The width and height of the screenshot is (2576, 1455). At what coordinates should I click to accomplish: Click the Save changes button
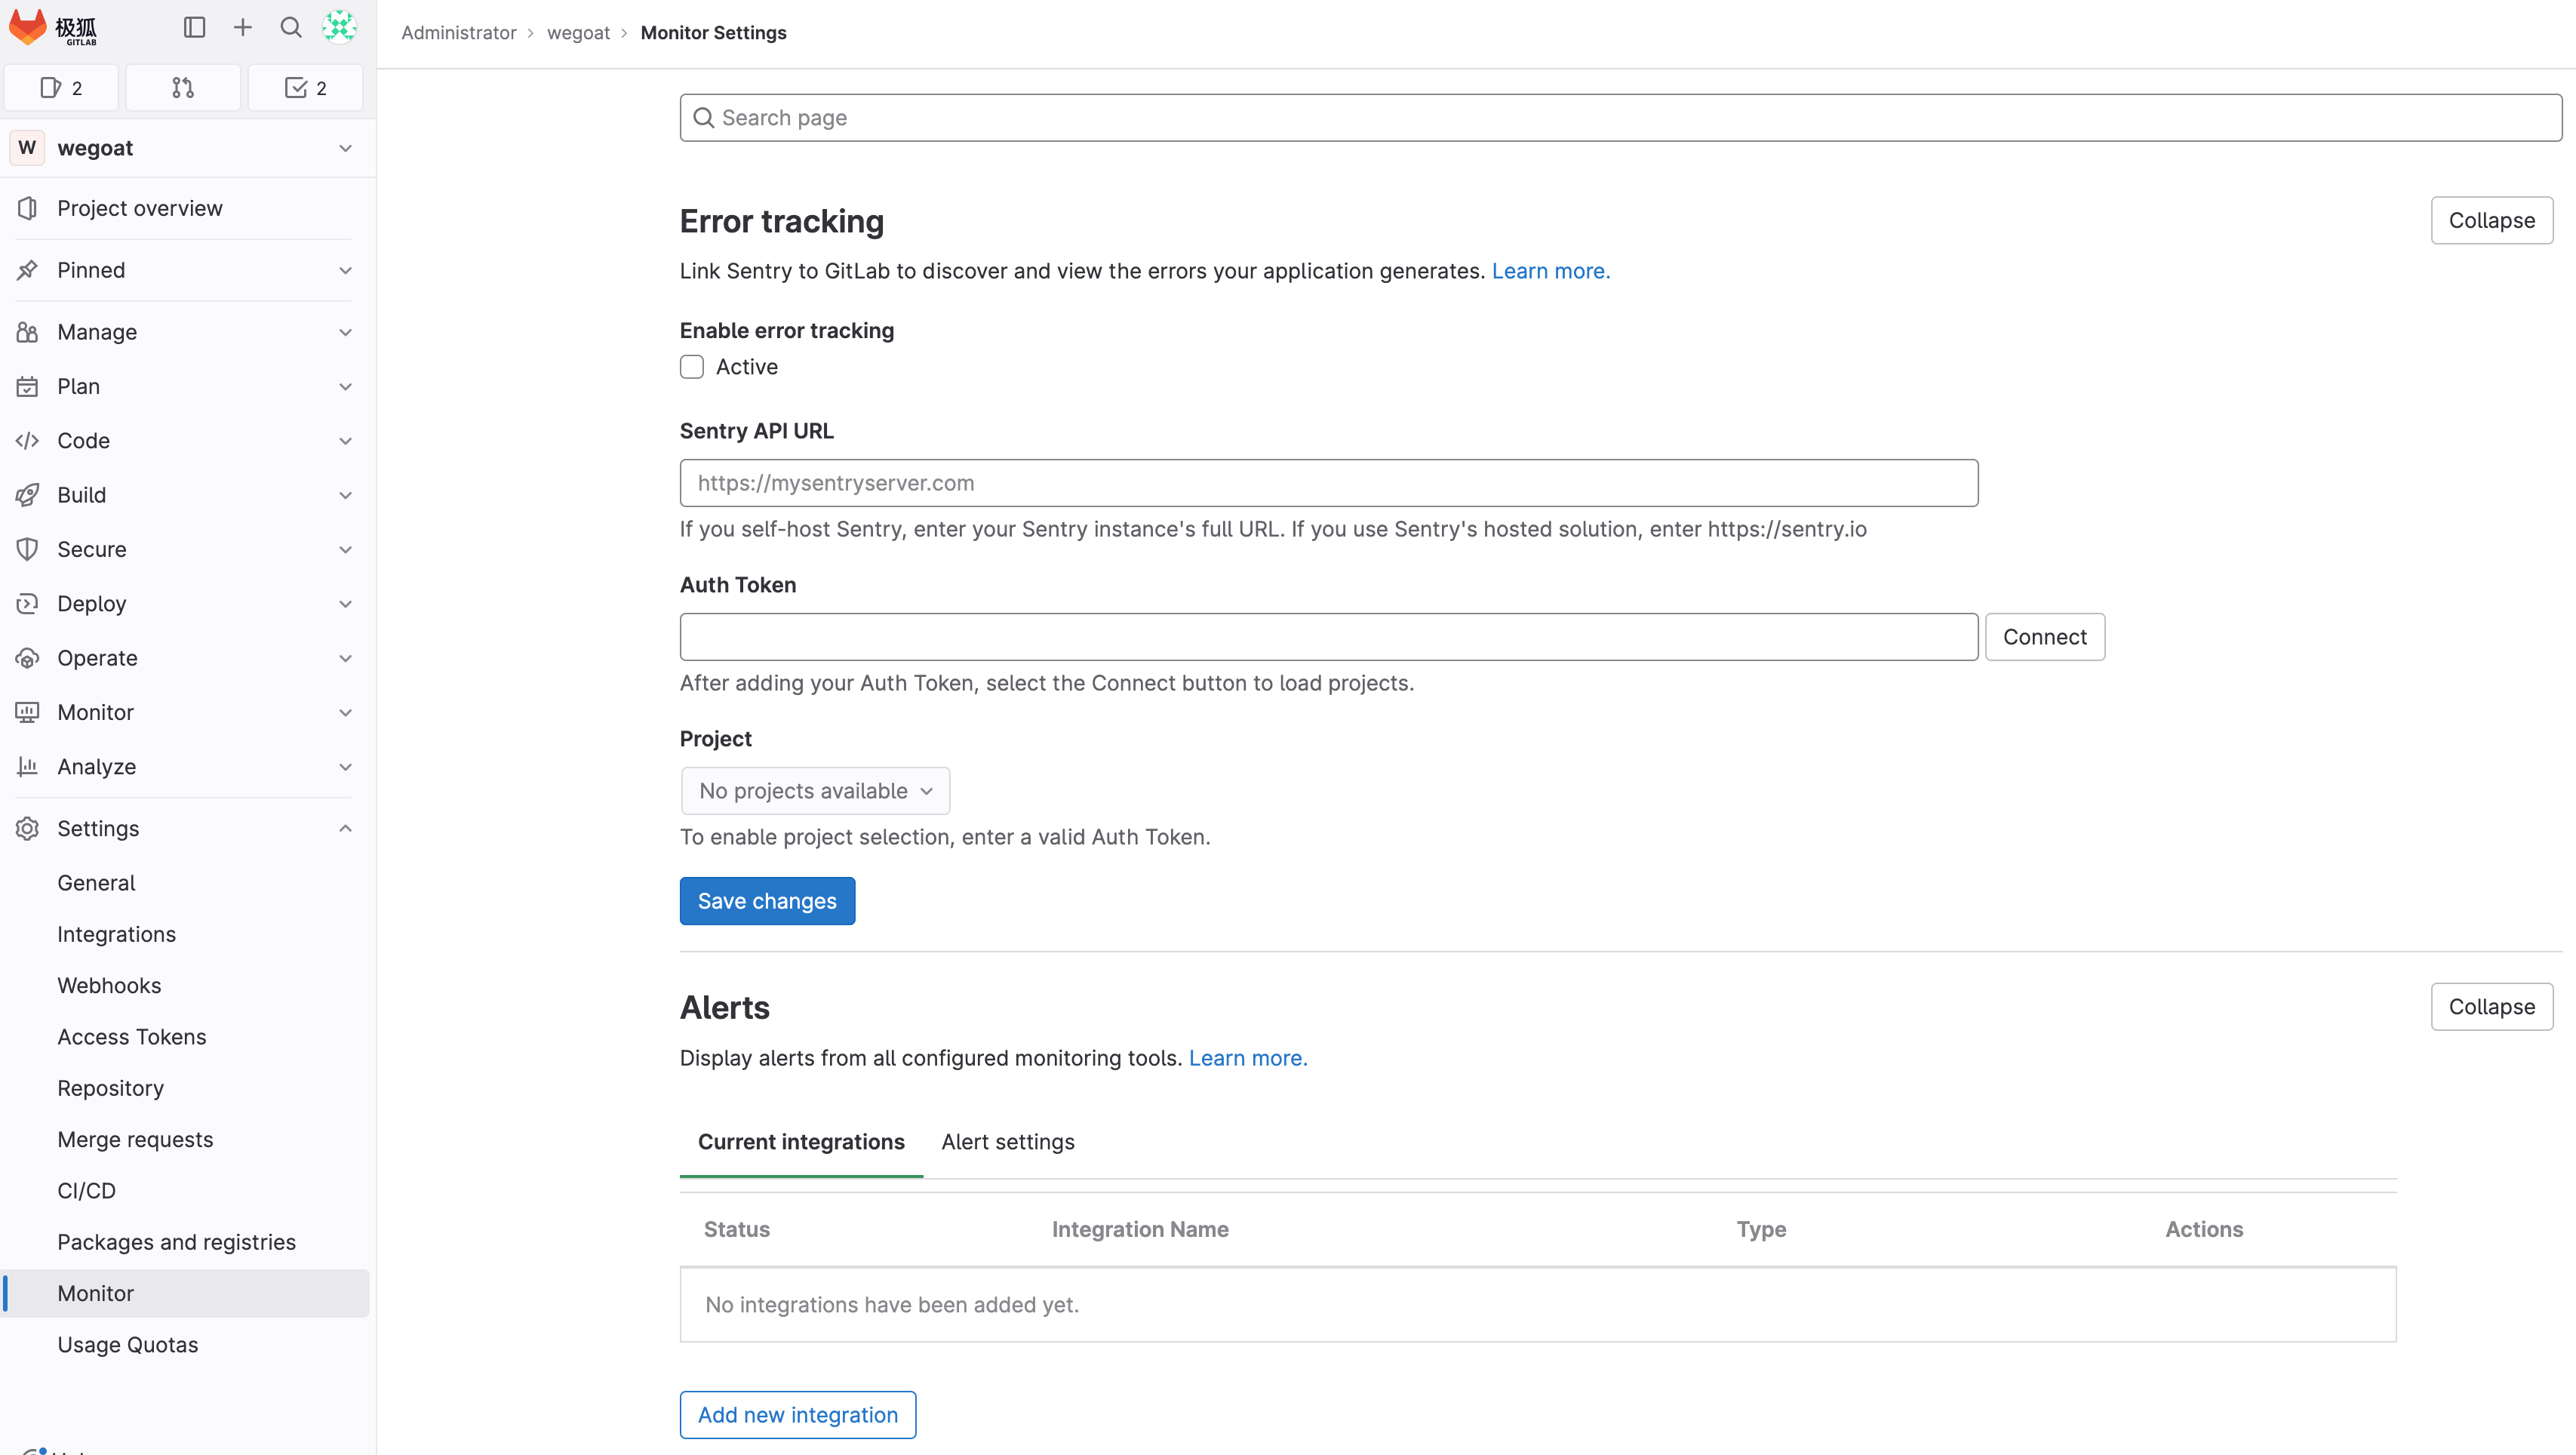(767, 901)
